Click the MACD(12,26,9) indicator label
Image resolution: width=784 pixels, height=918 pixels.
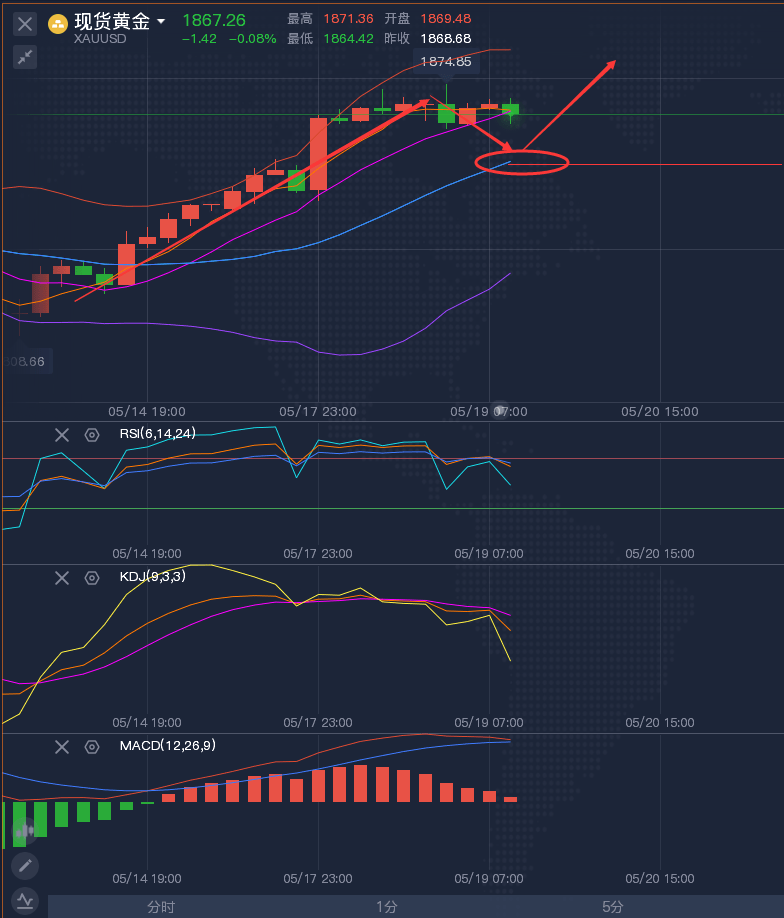[167, 745]
